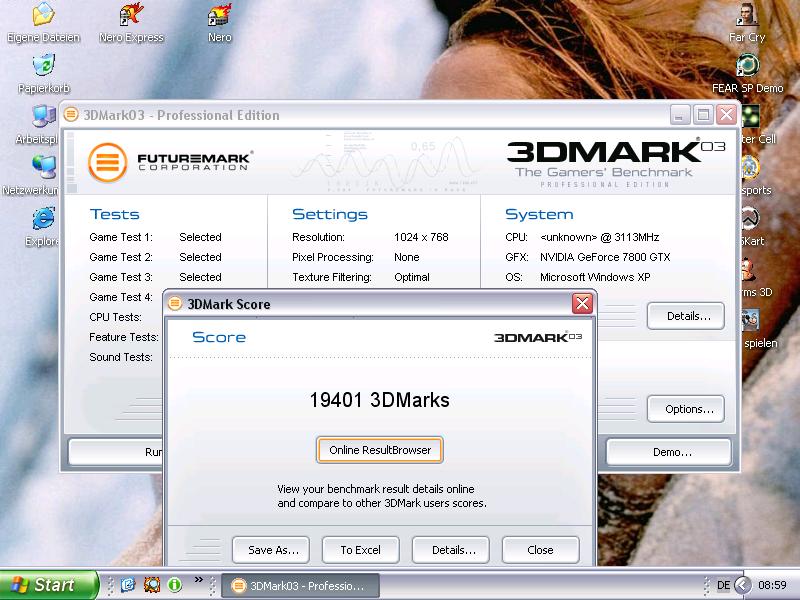Select the FEAR SP Demo desktop shortcut
The image size is (800, 600).
747,65
